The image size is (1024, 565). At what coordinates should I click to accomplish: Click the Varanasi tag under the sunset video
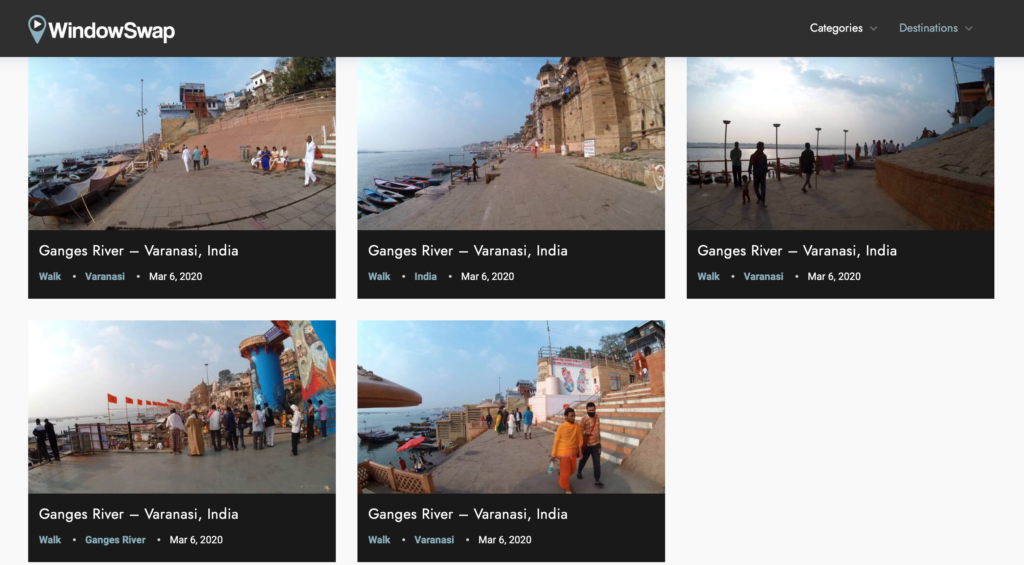coord(763,277)
